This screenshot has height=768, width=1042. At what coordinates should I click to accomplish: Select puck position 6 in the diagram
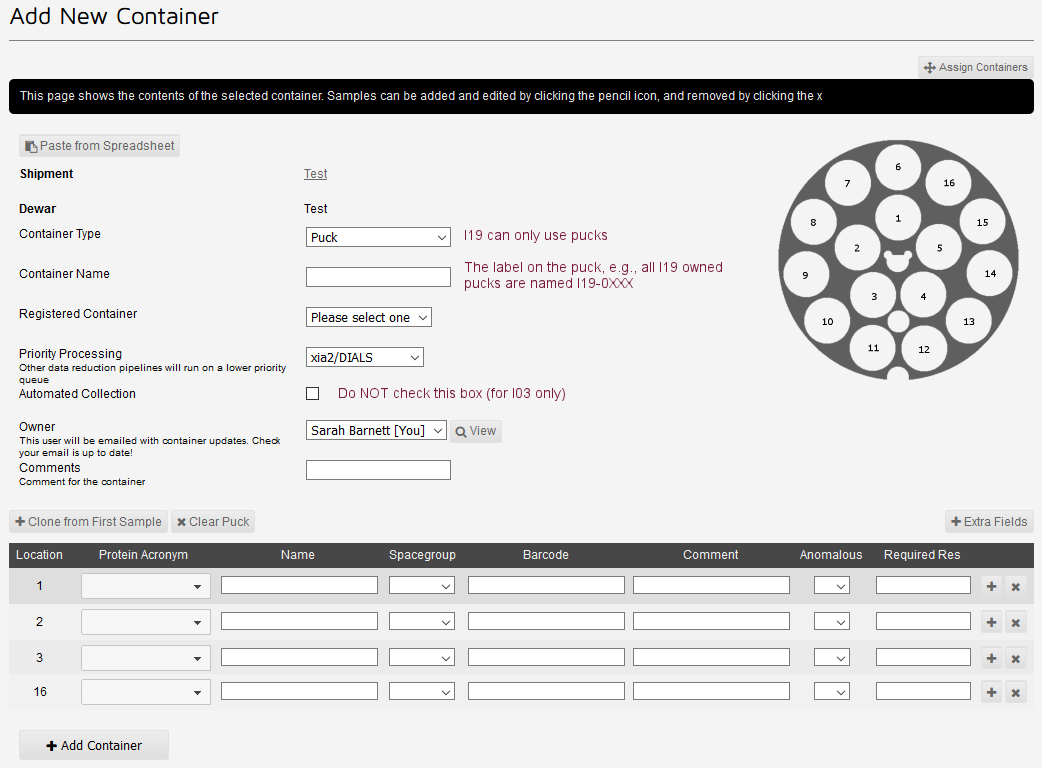pyautogui.click(x=898, y=167)
